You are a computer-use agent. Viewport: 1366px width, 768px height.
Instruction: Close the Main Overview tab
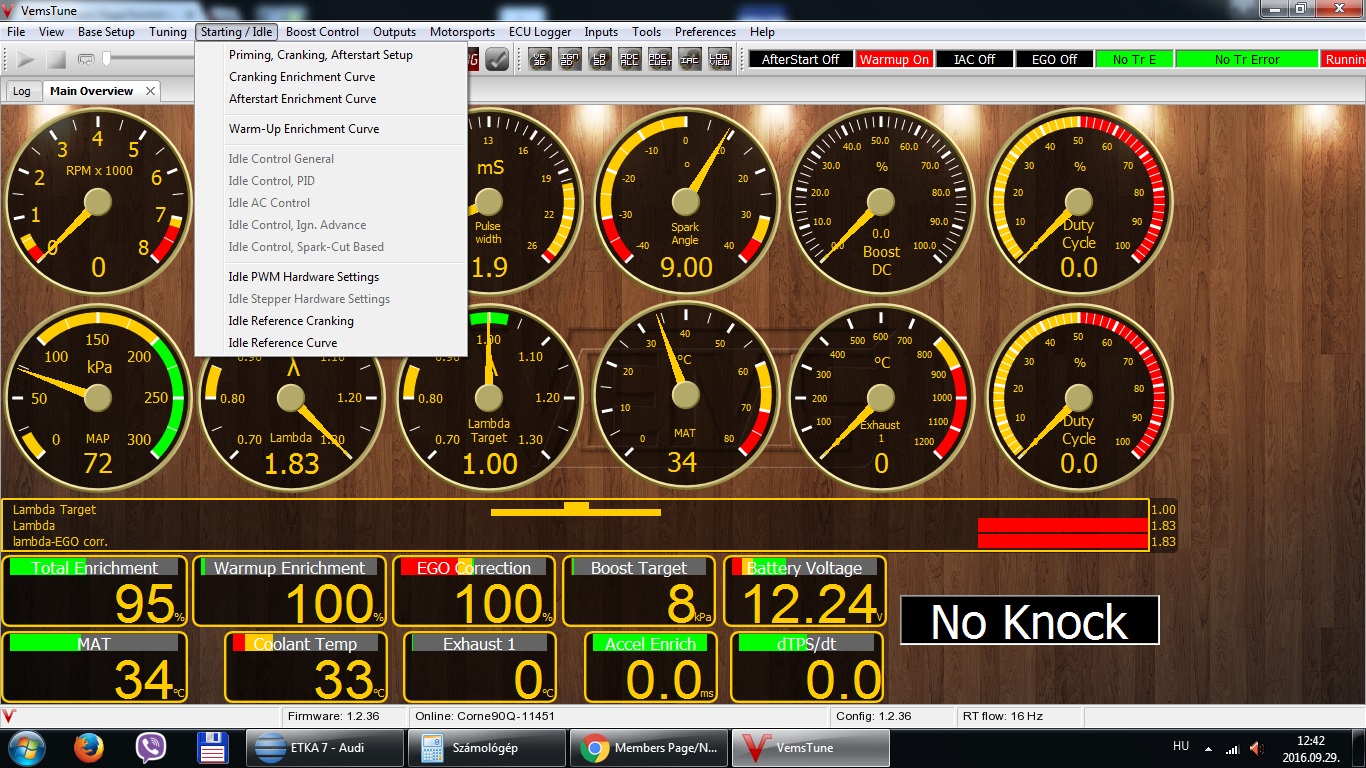tap(150, 91)
